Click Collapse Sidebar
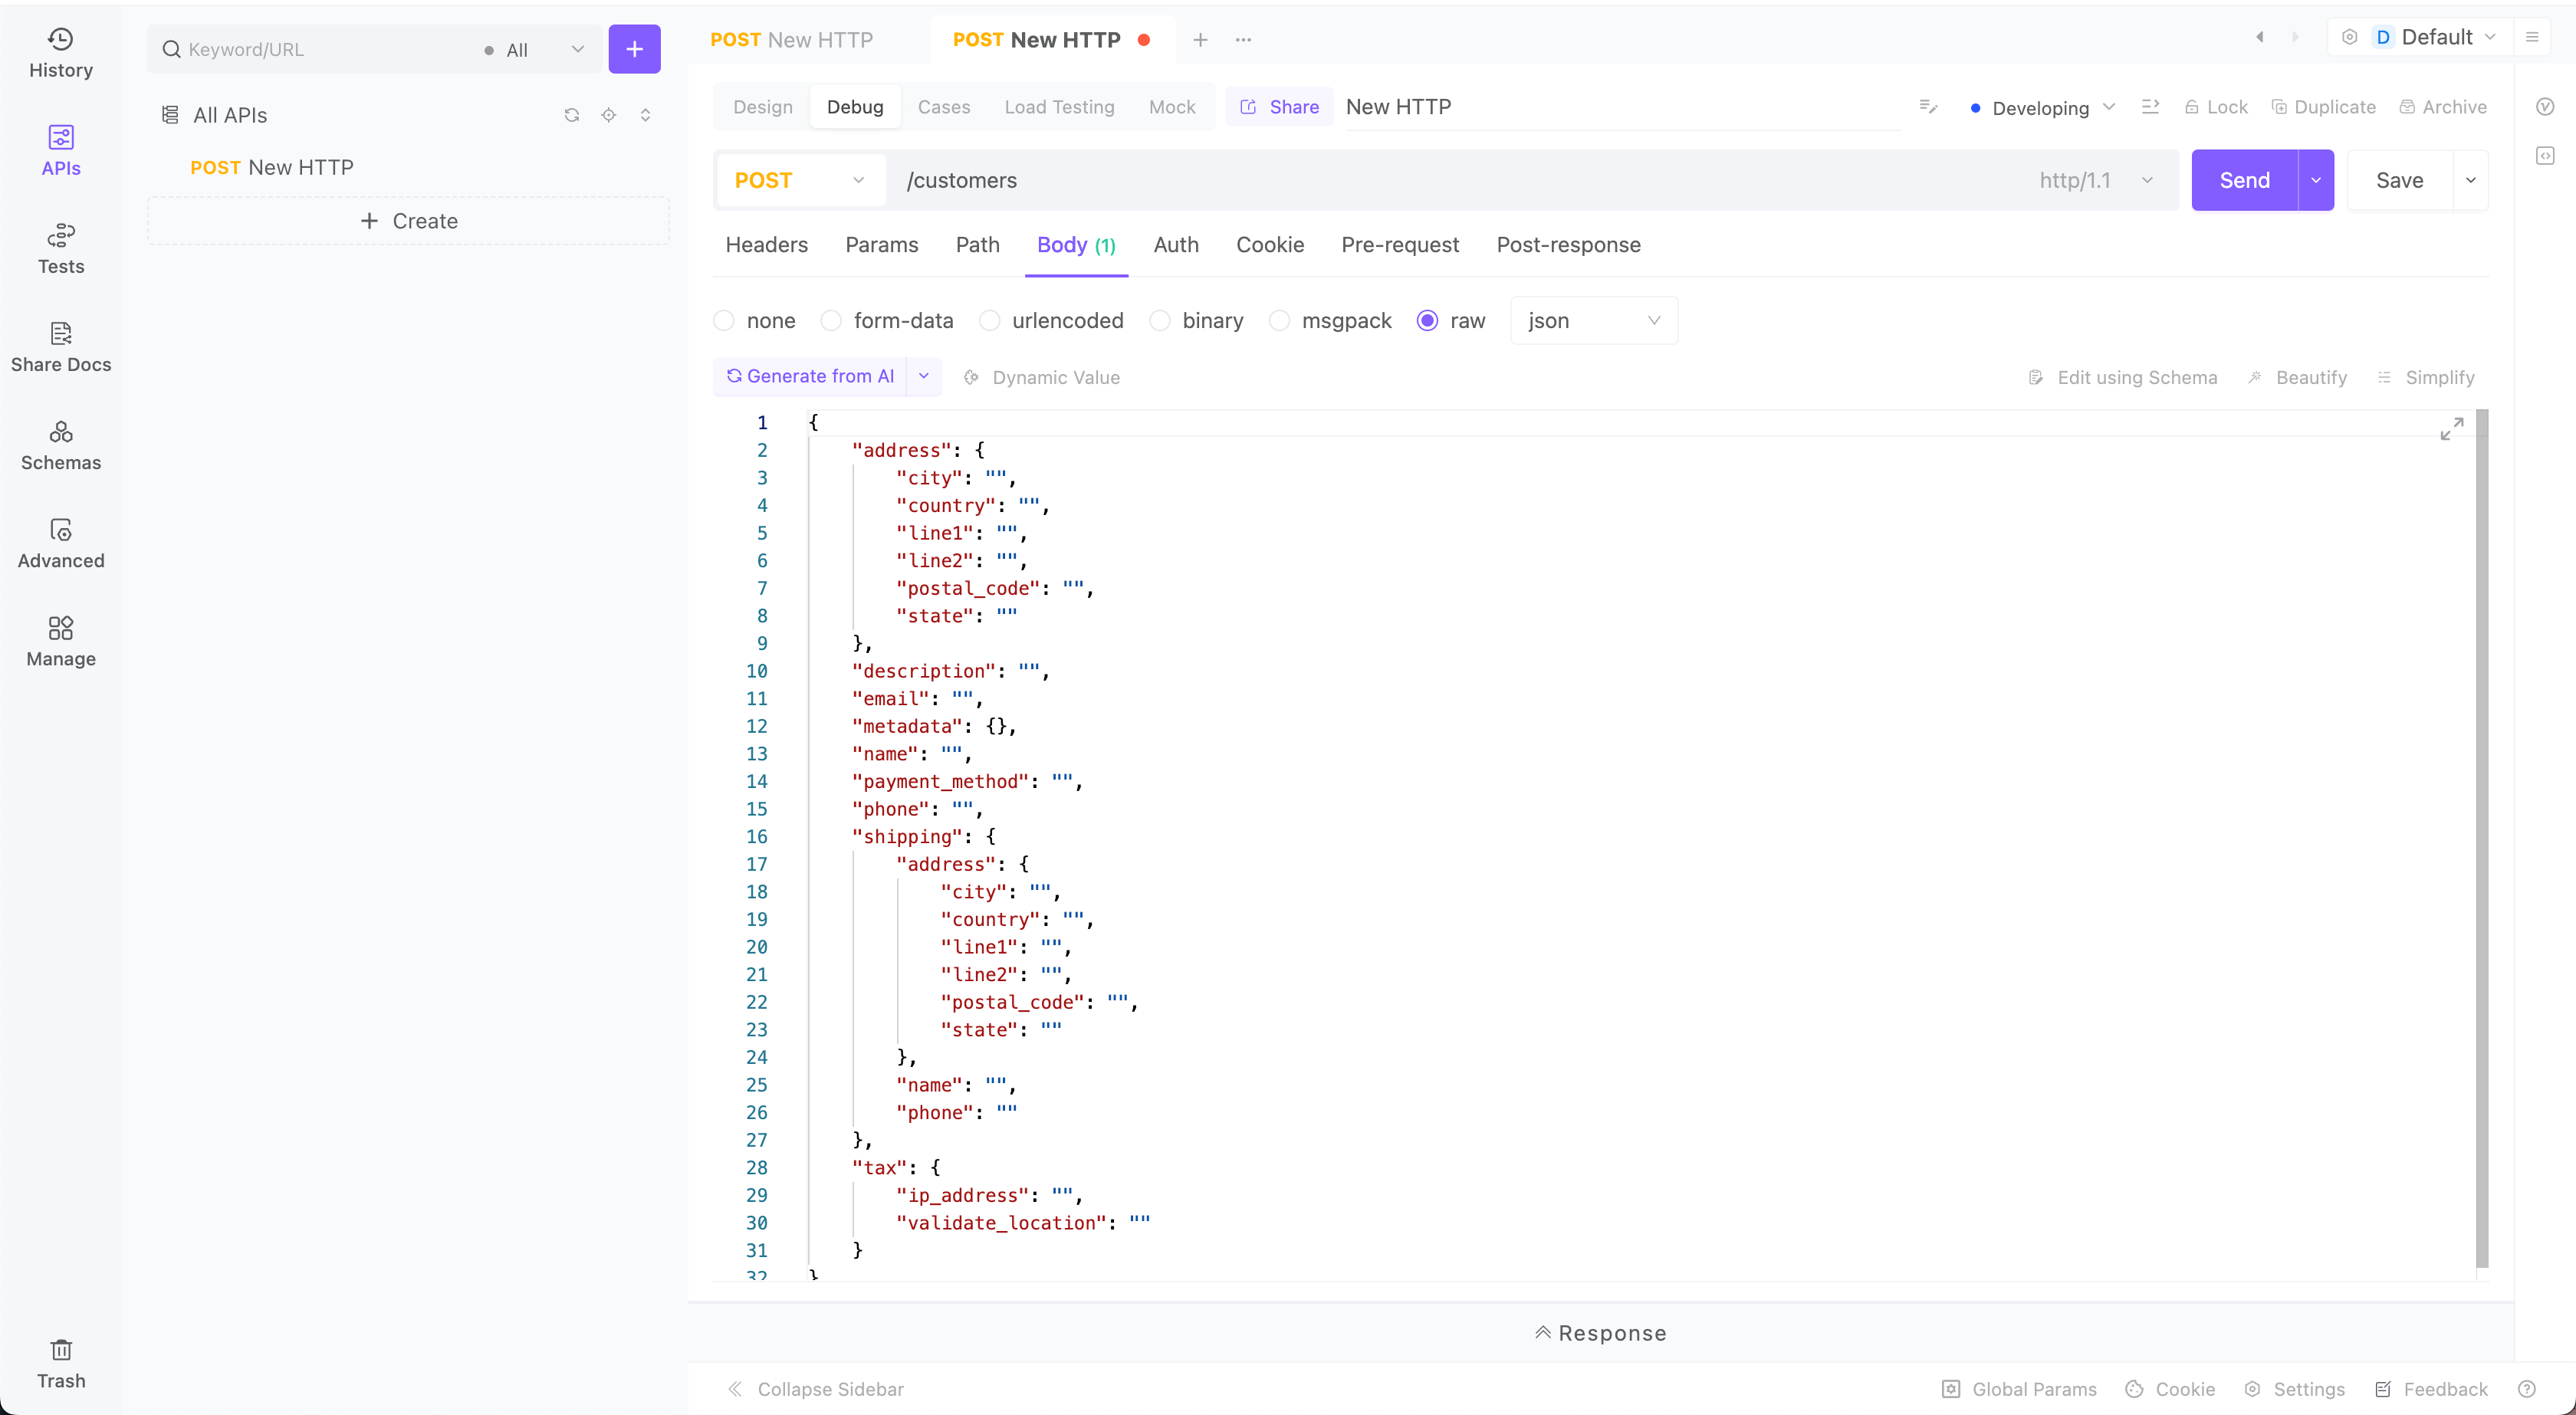Screen dimensions: 2576x1415 pyautogui.click(x=815, y=1389)
